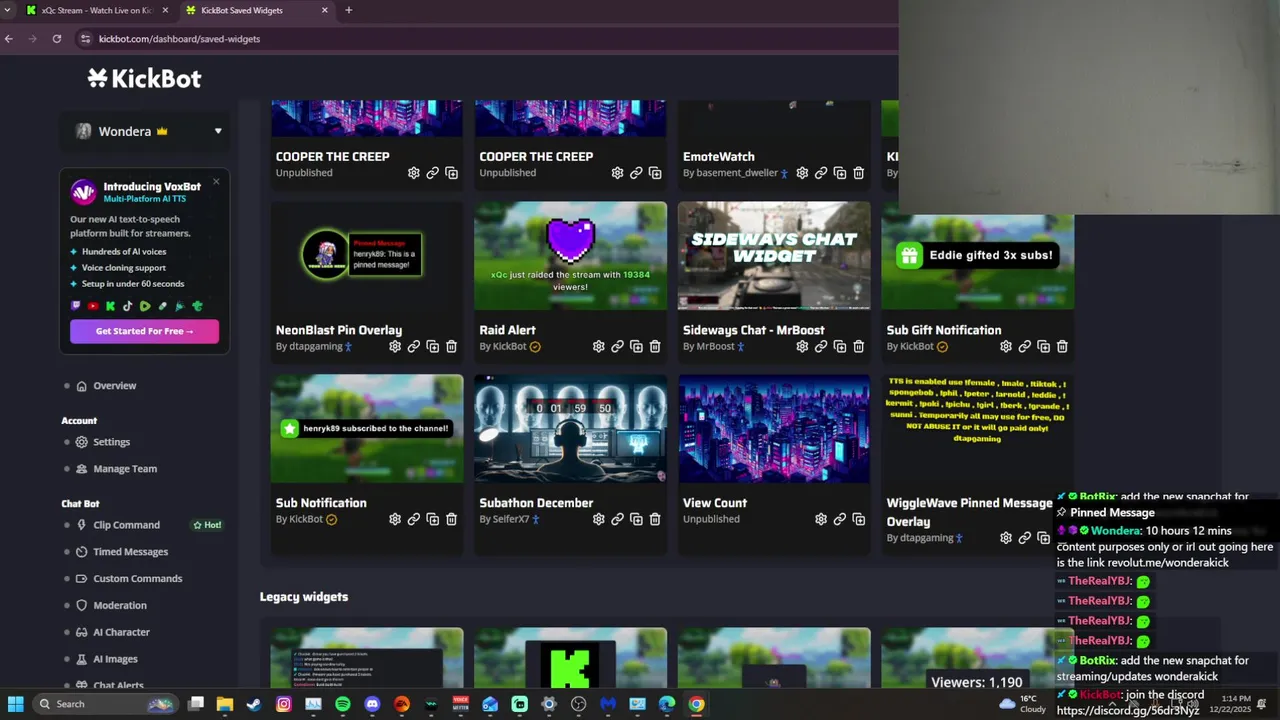1280x720 pixels.
Task: Delete the Sub Gift Notification widget
Action: [1062, 346]
